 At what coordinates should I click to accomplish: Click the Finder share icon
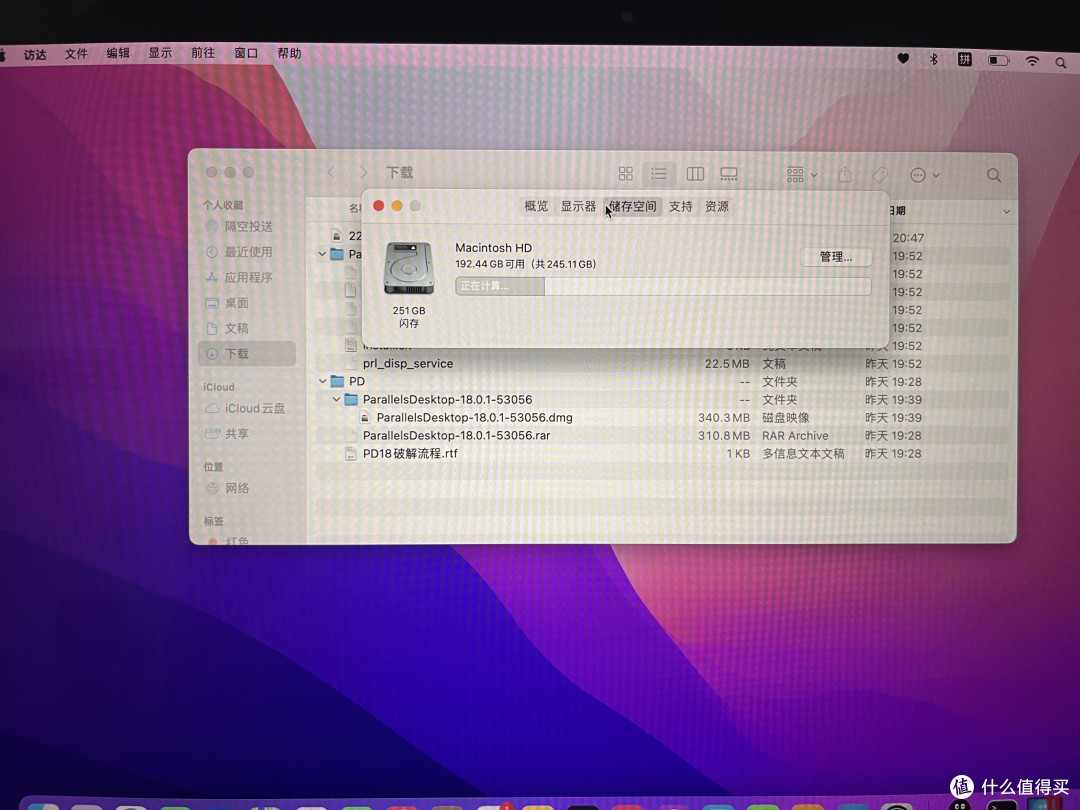[x=845, y=174]
